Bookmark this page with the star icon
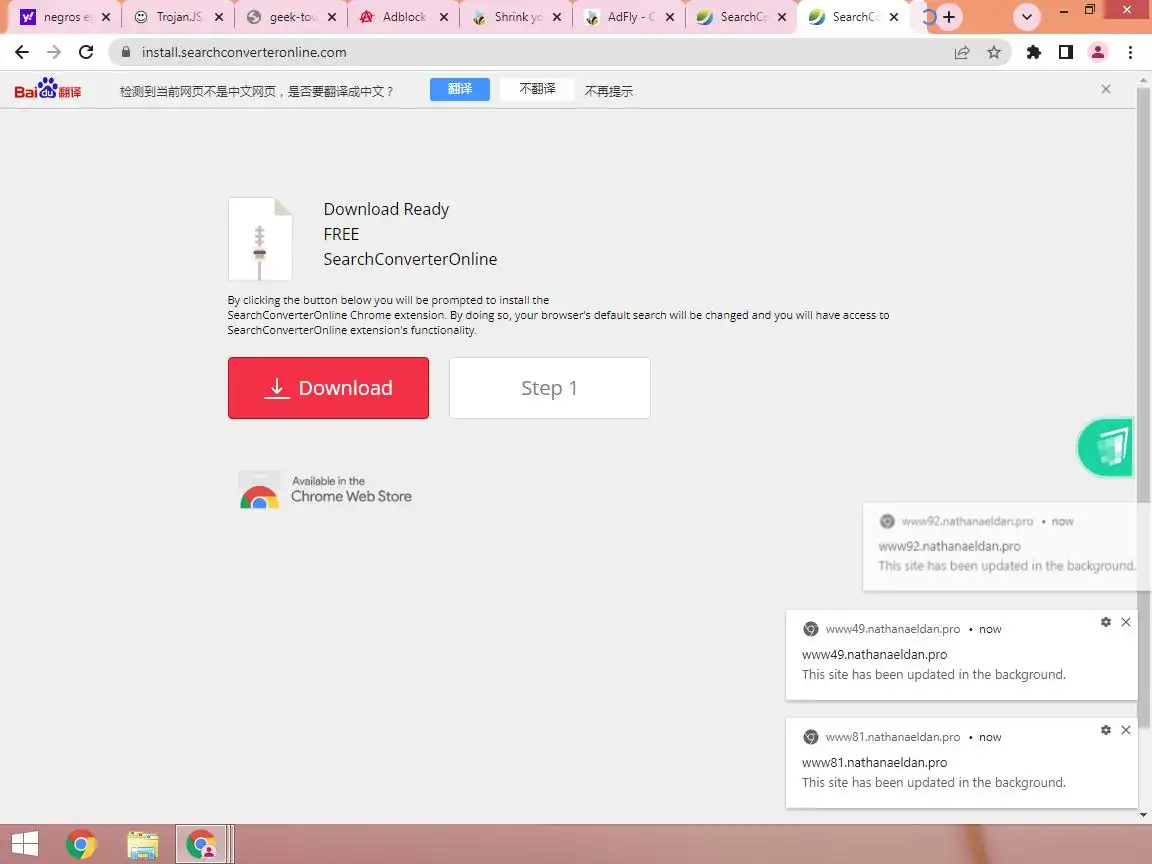 click(994, 52)
